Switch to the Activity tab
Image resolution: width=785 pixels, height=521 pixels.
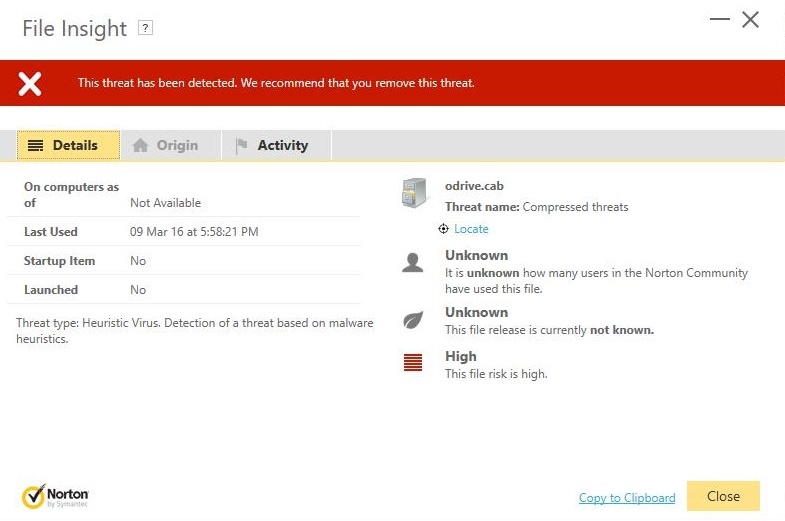coord(276,145)
